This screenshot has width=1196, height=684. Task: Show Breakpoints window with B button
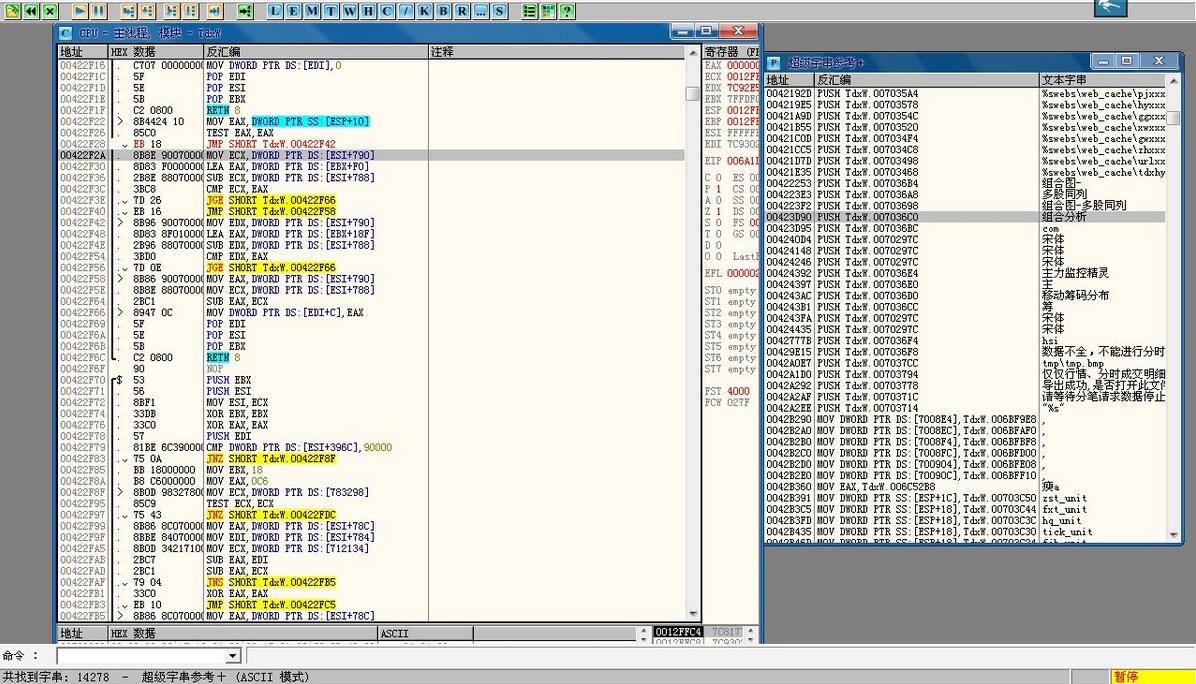coord(442,11)
